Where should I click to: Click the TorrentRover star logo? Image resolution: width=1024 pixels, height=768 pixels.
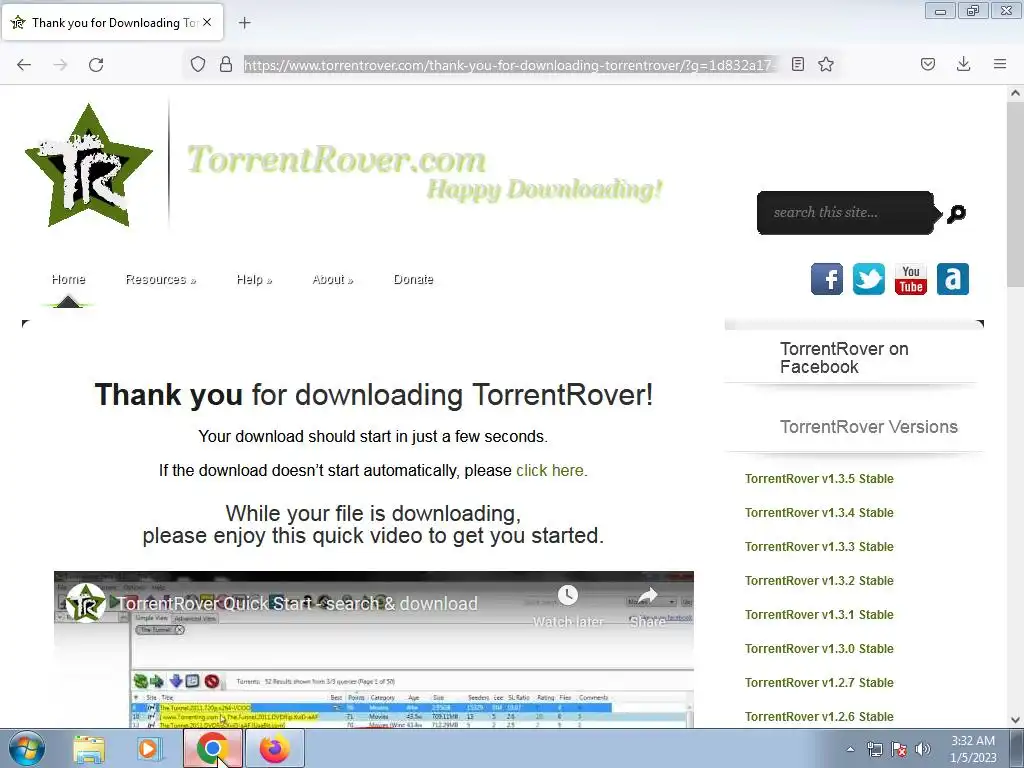click(89, 166)
